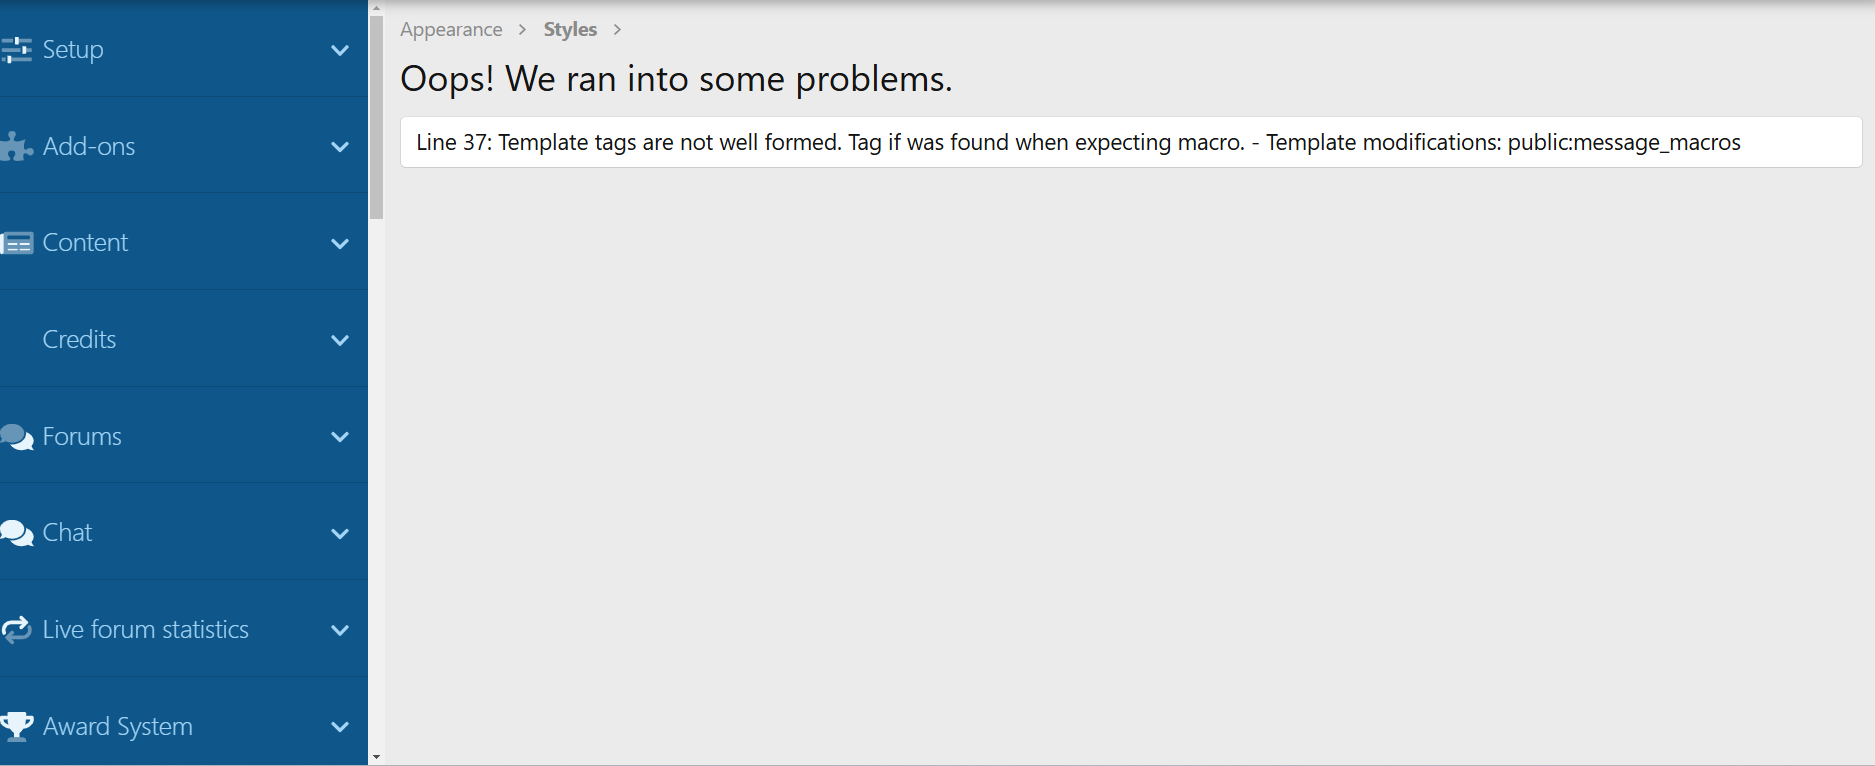Click the Add-ons puzzle piece icon

[17, 147]
